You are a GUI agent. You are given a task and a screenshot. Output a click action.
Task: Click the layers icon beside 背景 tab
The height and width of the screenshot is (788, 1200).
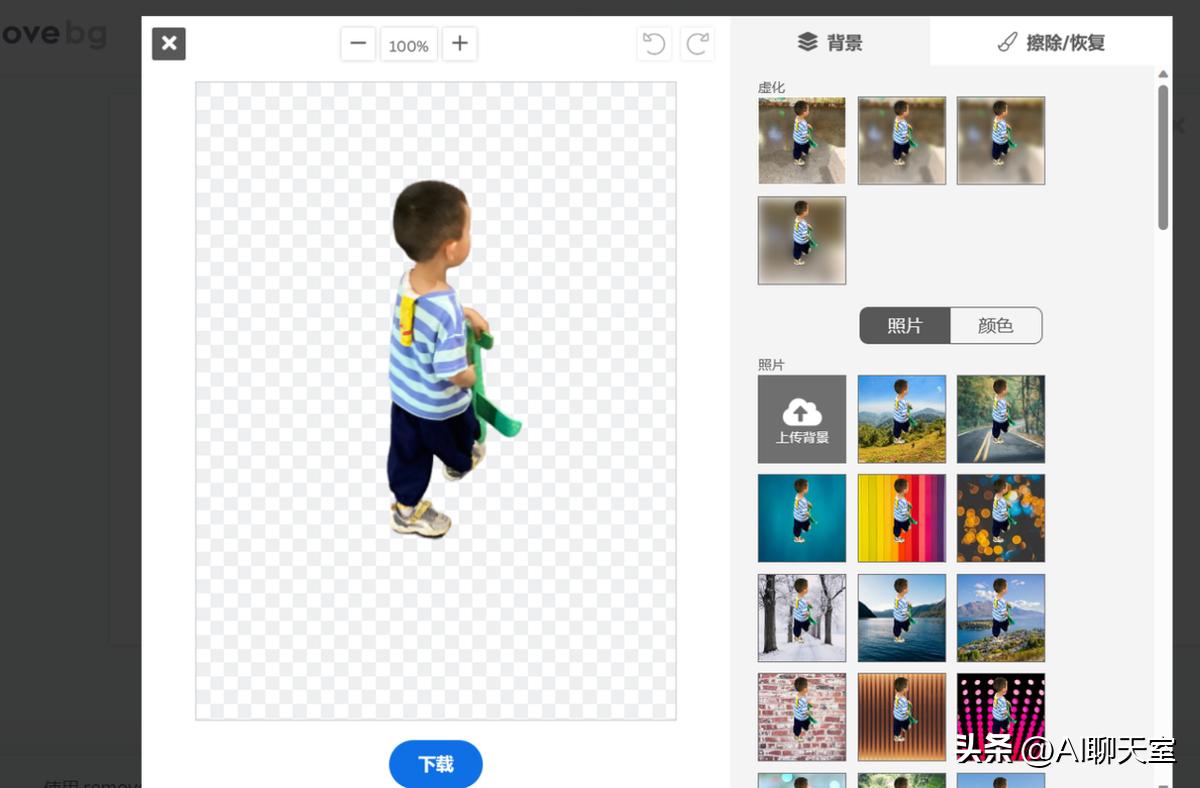(806, 43)
